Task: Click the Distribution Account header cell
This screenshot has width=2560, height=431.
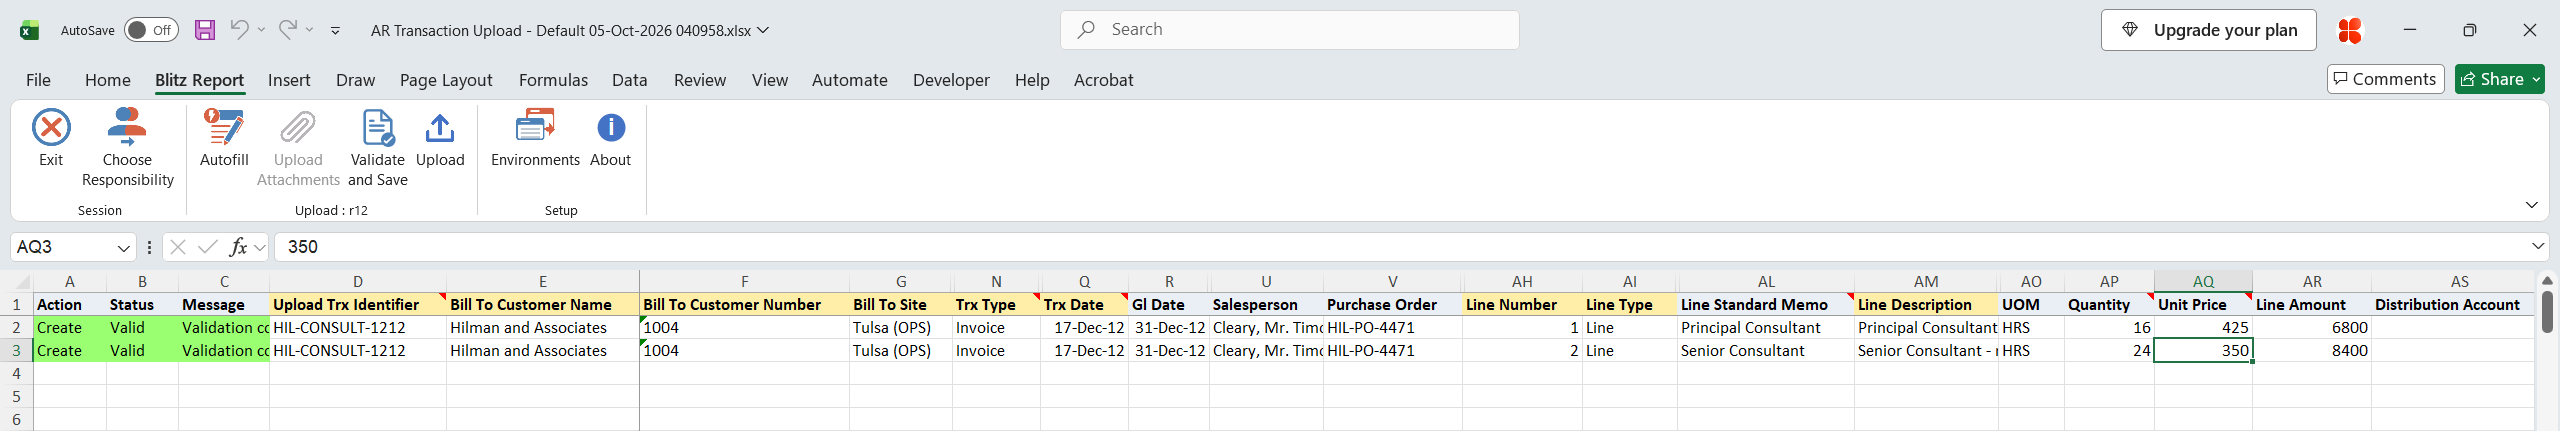Action: [2452, 304]
